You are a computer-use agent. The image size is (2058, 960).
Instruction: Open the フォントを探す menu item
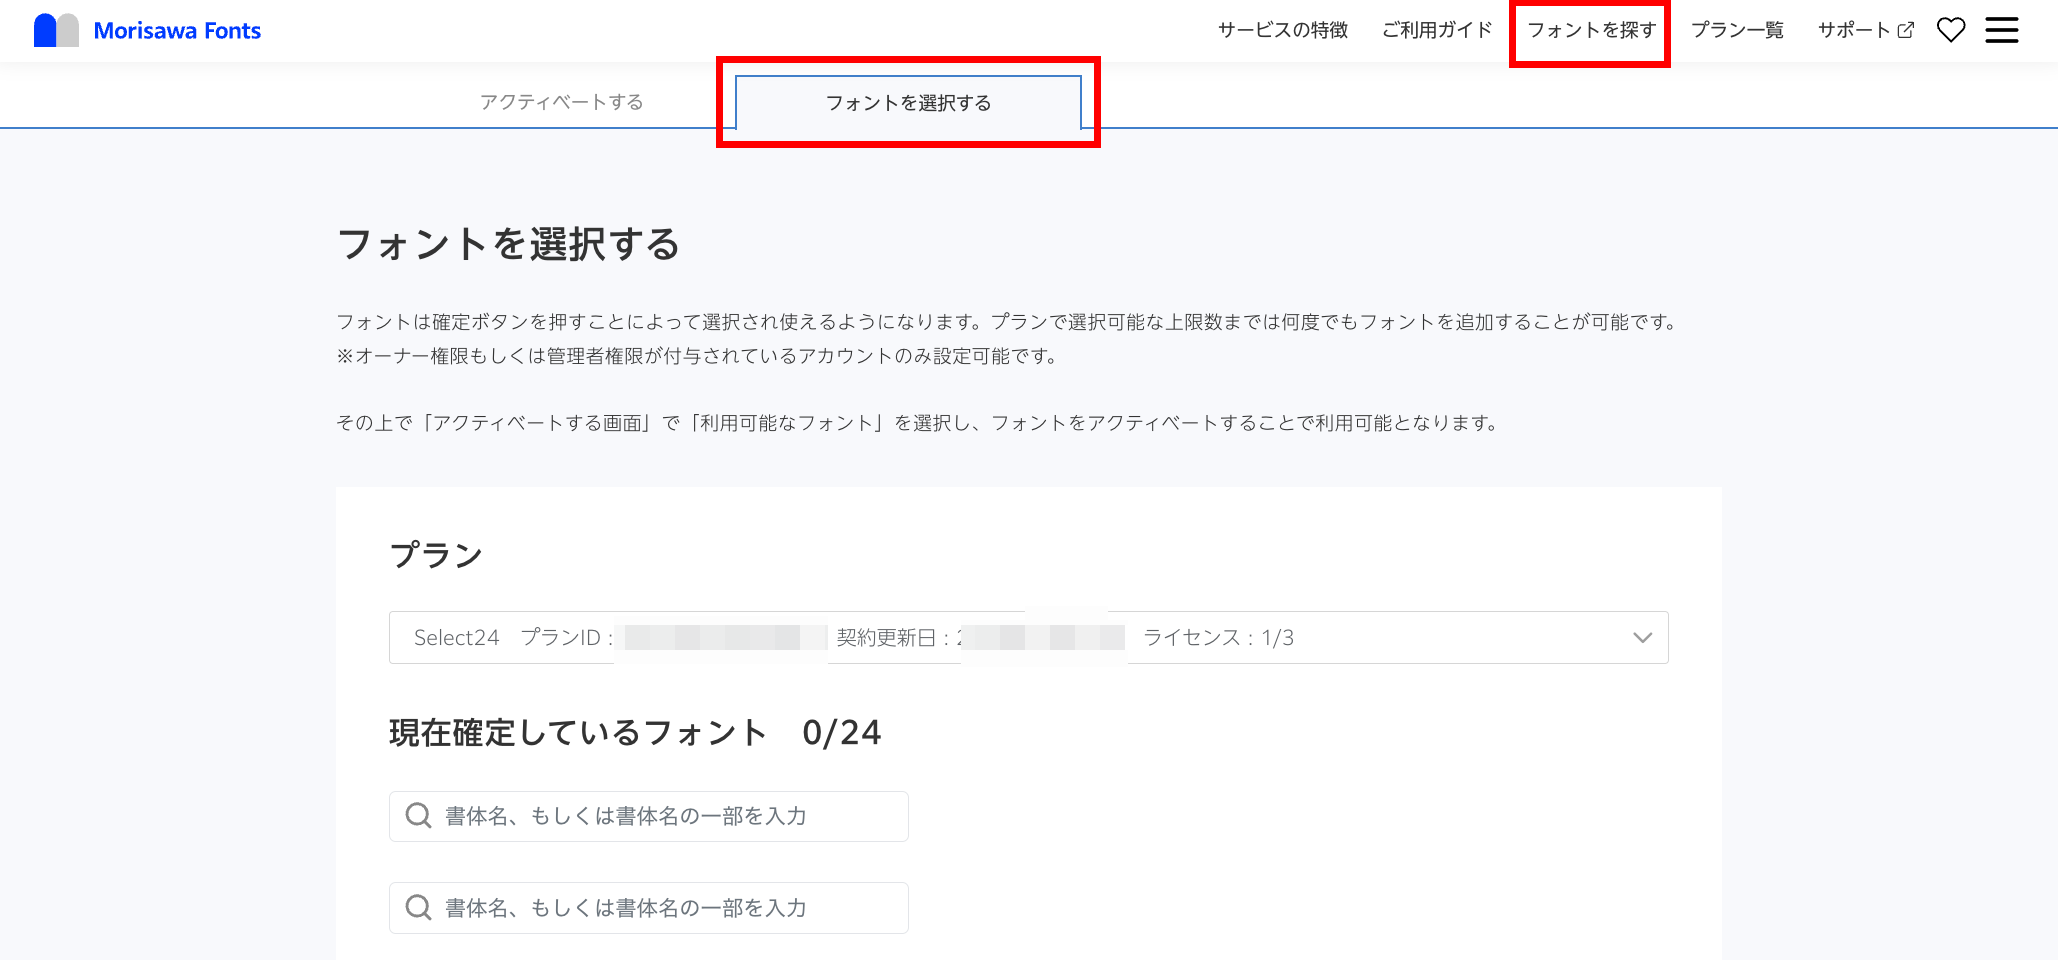point(1591,30)
